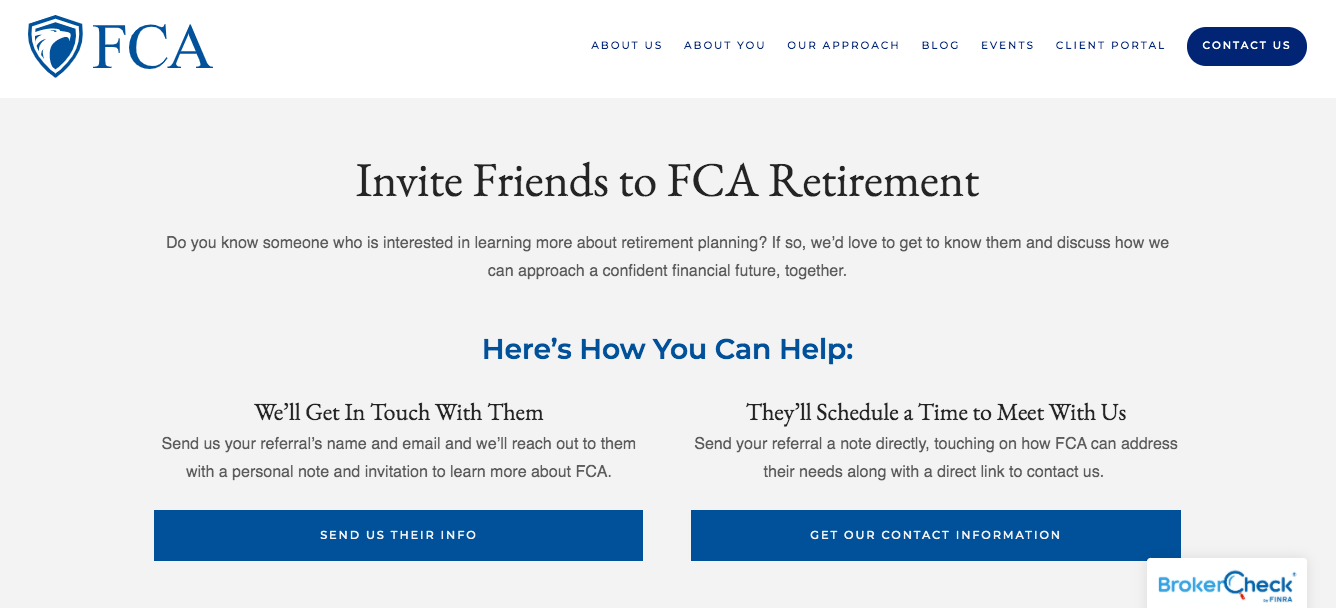This screenshot has width=1336, height=608.
Task: Open the About Us menu item
Action: tap(627, 45)
